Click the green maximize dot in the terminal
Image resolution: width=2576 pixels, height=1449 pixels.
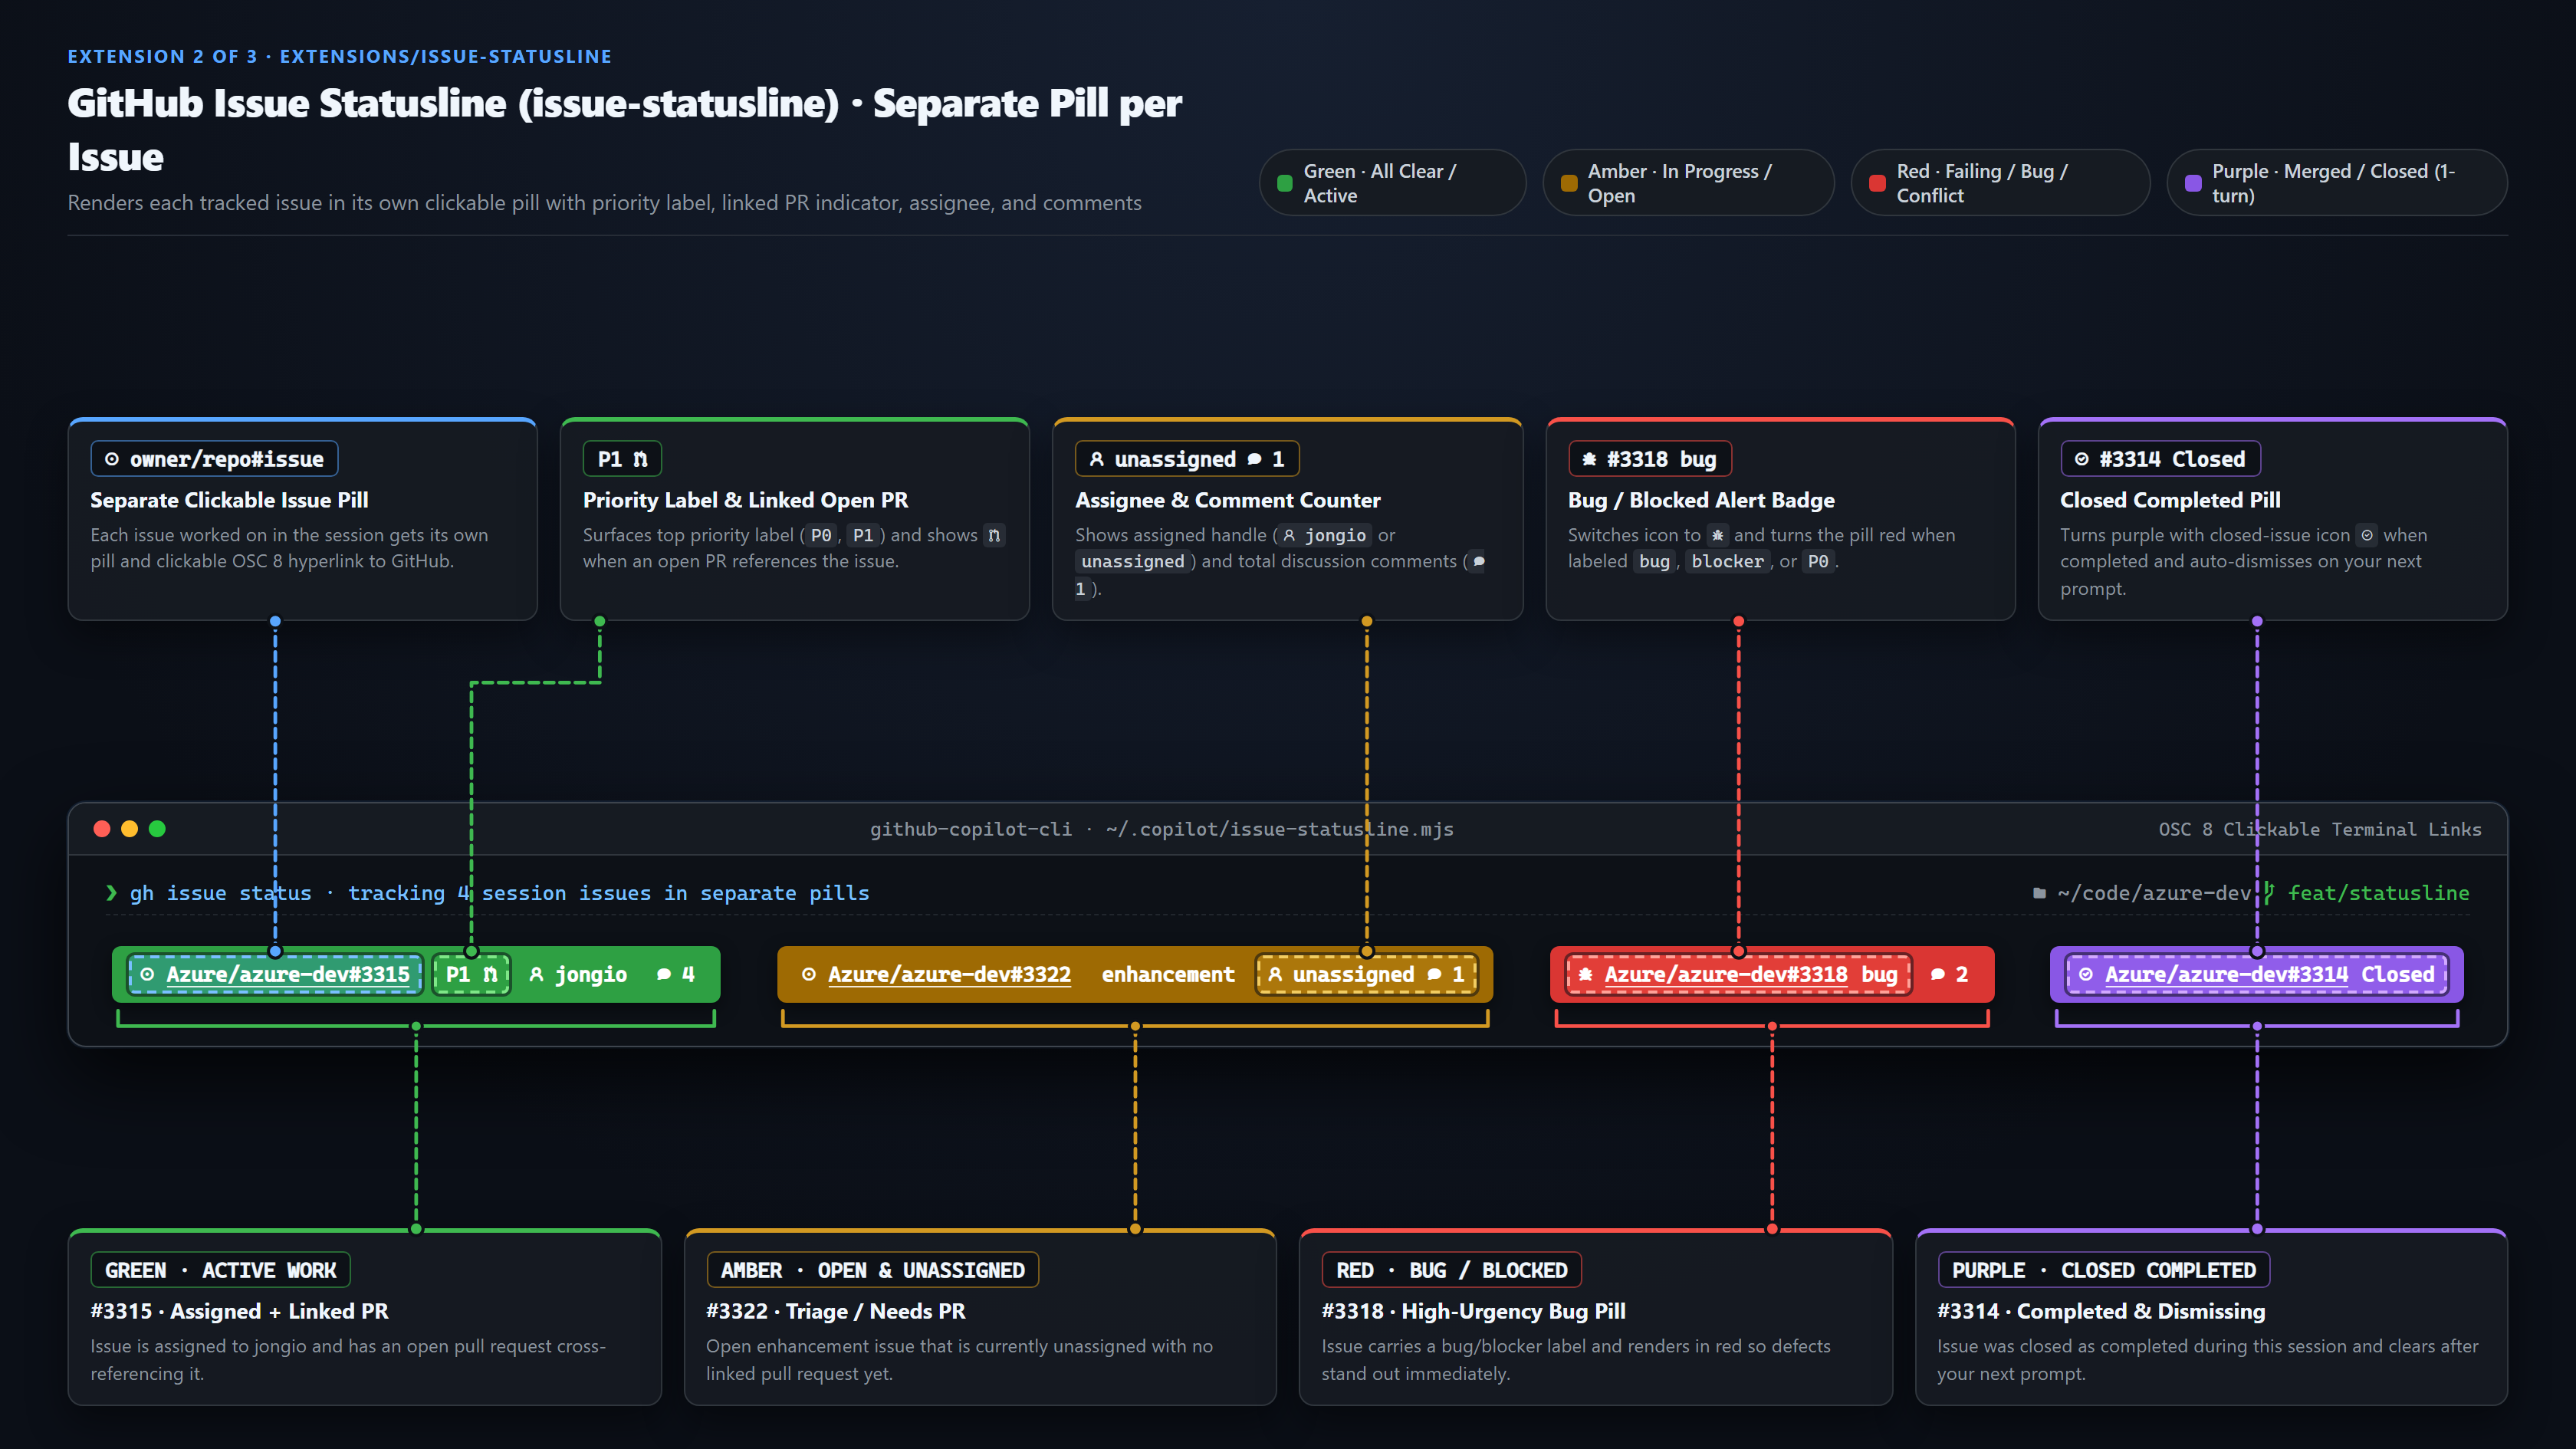coord(157,829)
